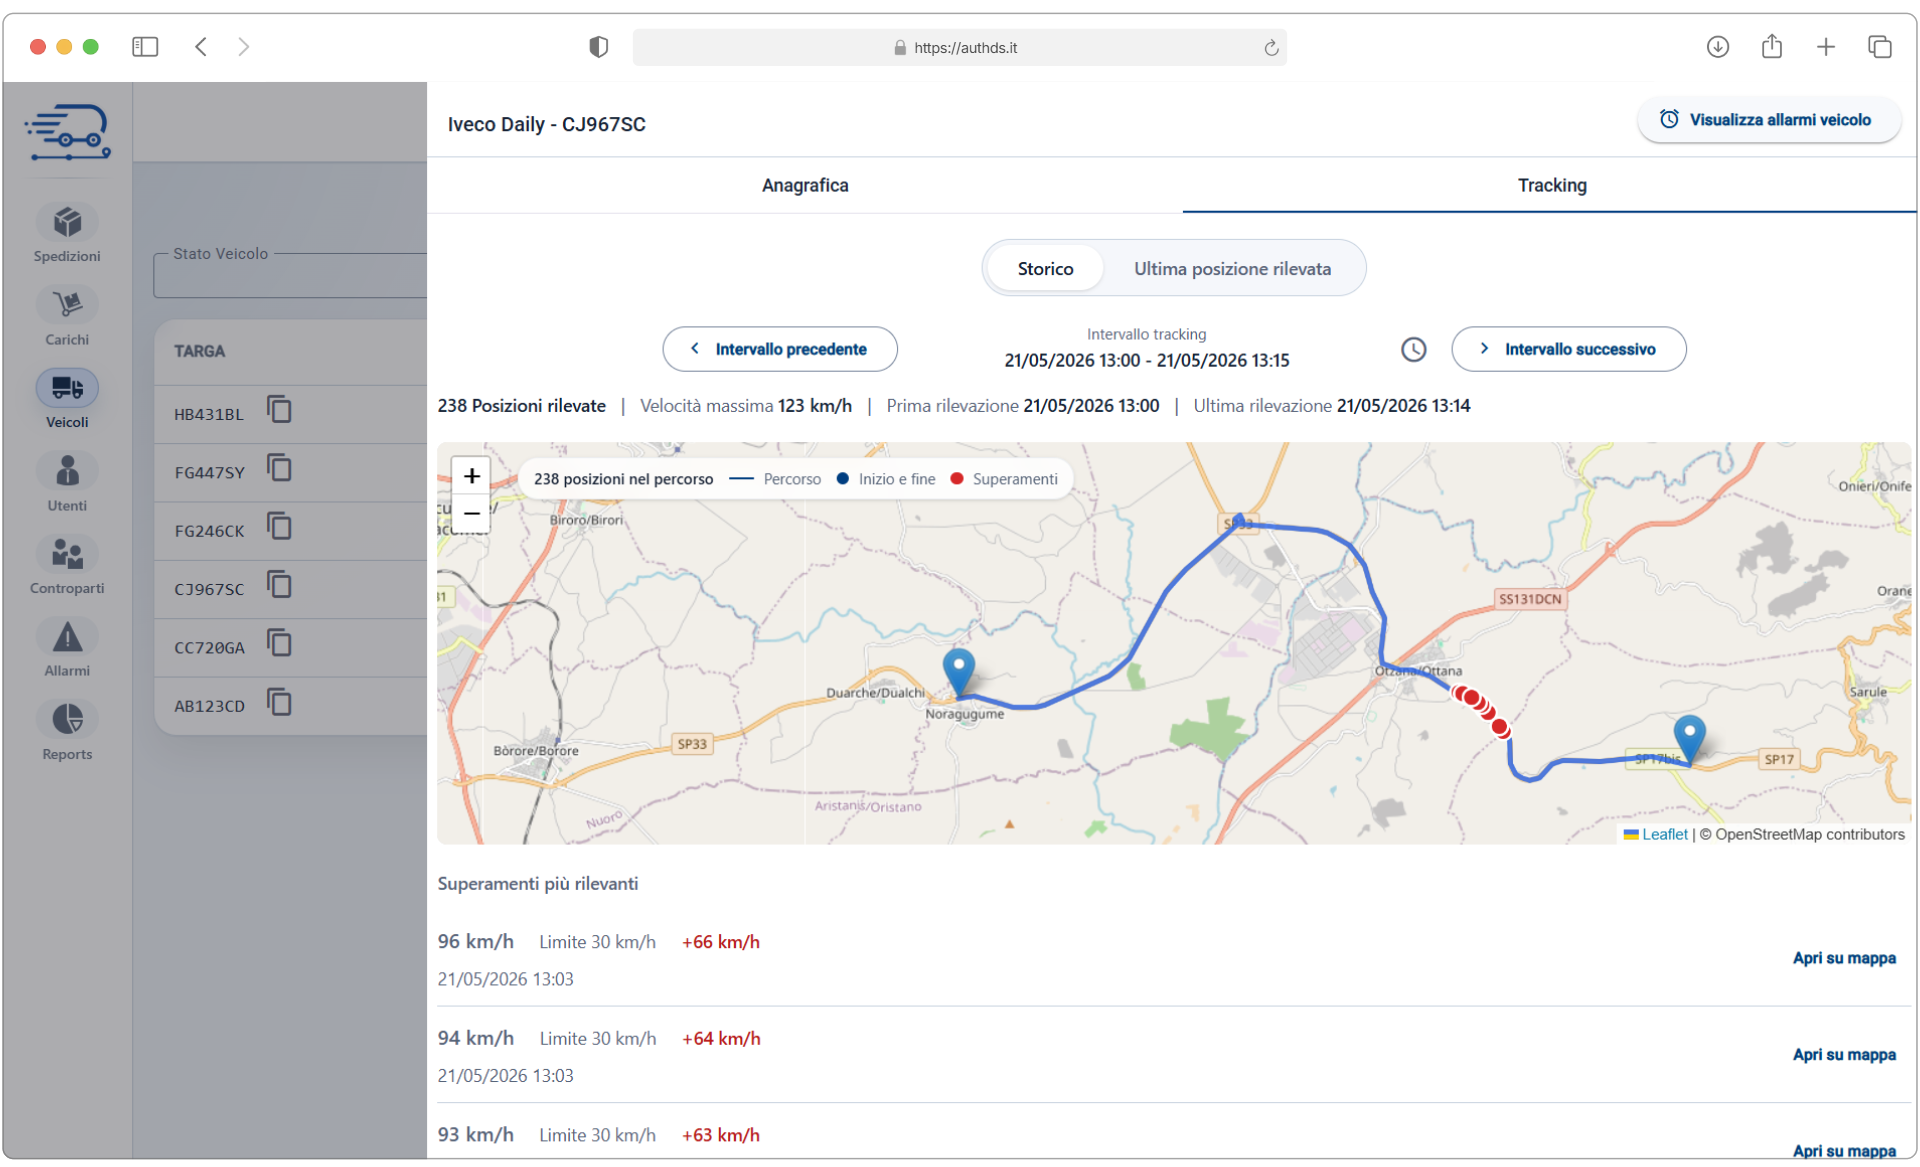Switch to the Anagrafica tab
The image size is (1920, 1167).
(x=805, y=185)
